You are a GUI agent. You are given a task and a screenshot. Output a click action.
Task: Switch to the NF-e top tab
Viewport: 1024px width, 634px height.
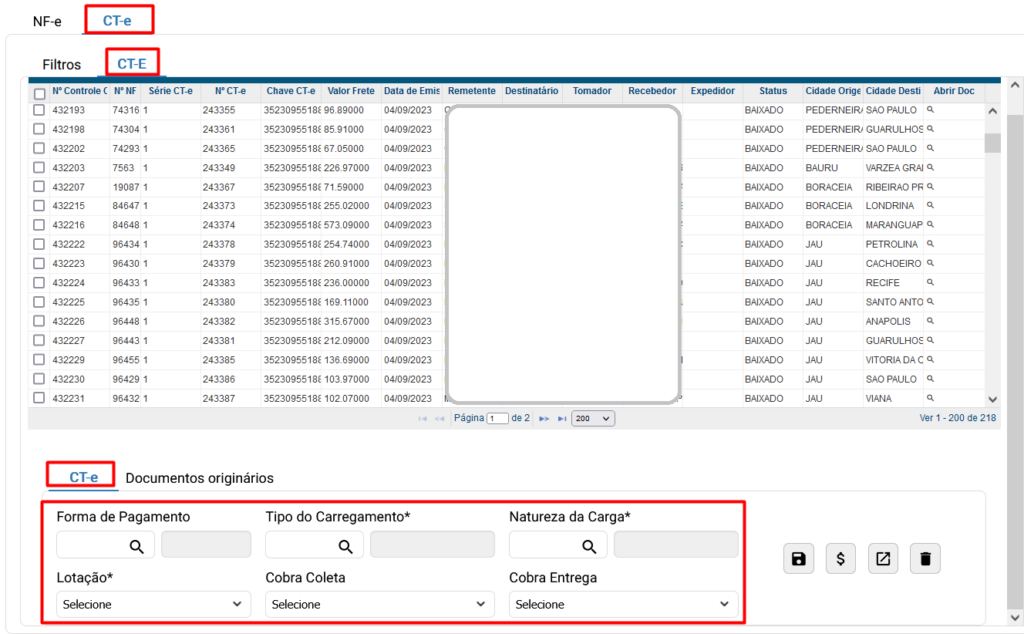click(47, 21)
